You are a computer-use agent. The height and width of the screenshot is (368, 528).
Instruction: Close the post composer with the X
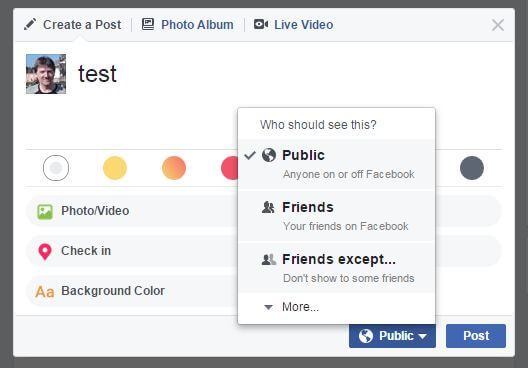(x=498, y=25)
